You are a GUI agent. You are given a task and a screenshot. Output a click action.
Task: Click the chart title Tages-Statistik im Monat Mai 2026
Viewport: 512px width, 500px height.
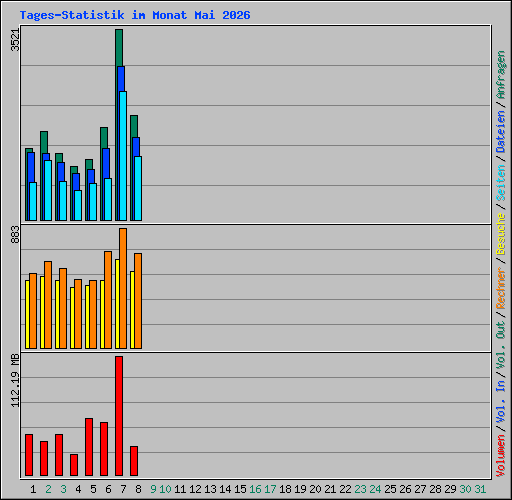pos(135,15)
